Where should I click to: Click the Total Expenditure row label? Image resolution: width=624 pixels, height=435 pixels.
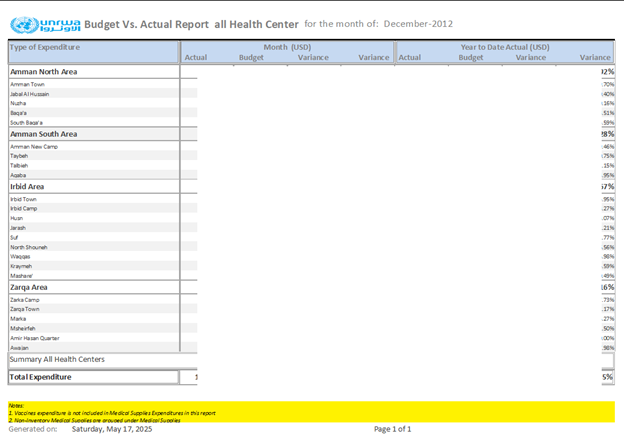[41, 377]
